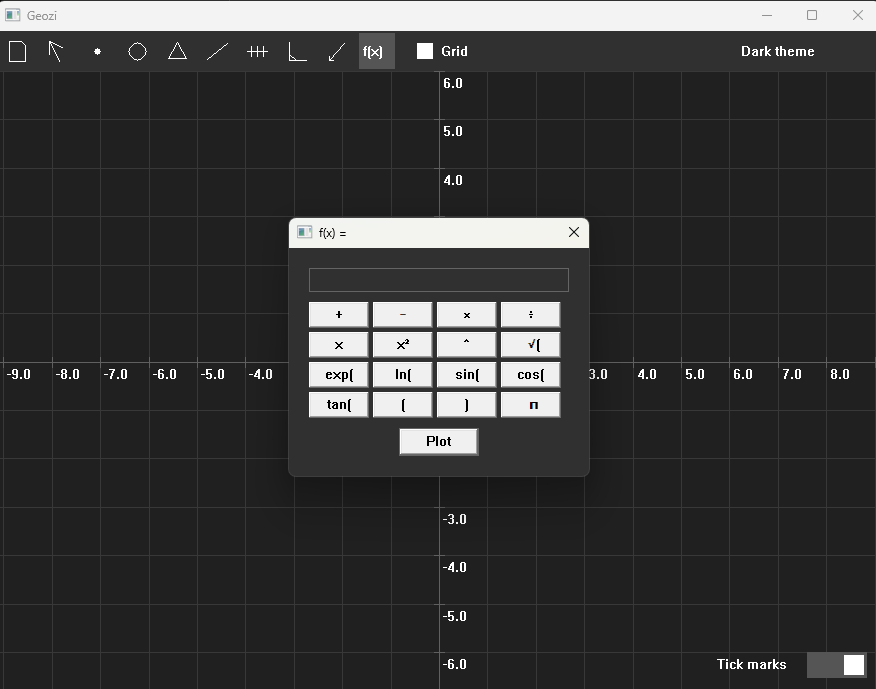Insert the small multiplication sign operator

click(x=466, y=315)
